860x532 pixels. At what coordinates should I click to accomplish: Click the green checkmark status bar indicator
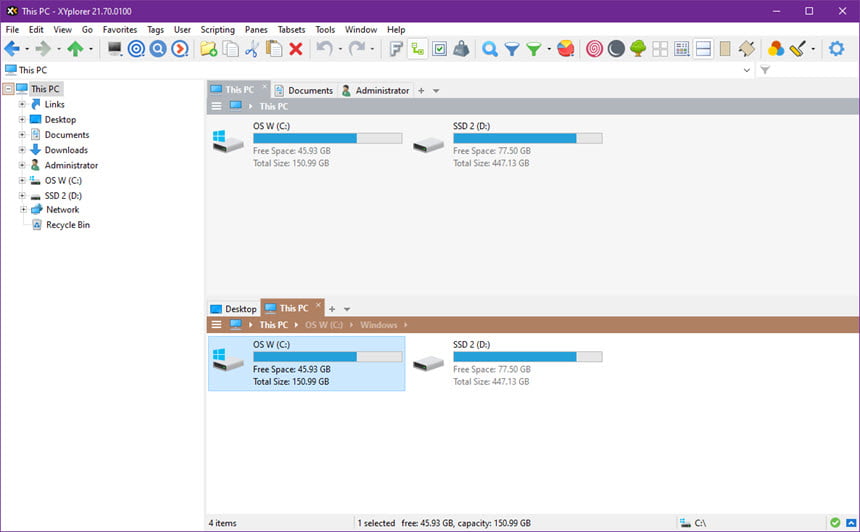pyautogui.click(x=835, y=523)
